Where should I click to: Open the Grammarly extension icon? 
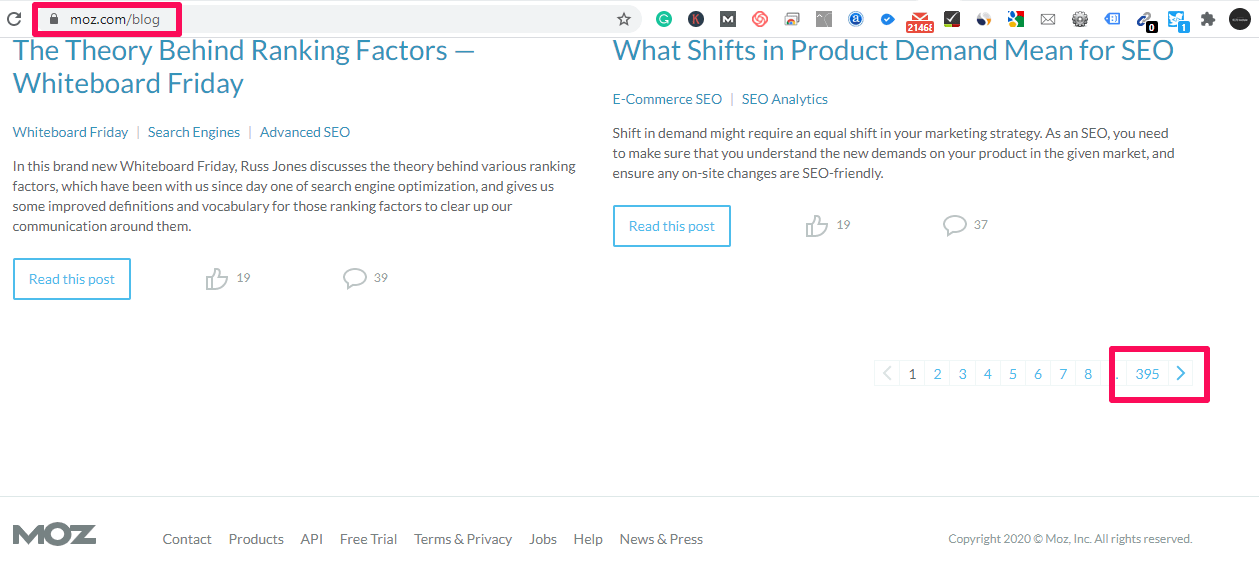[x=663, y=18]
